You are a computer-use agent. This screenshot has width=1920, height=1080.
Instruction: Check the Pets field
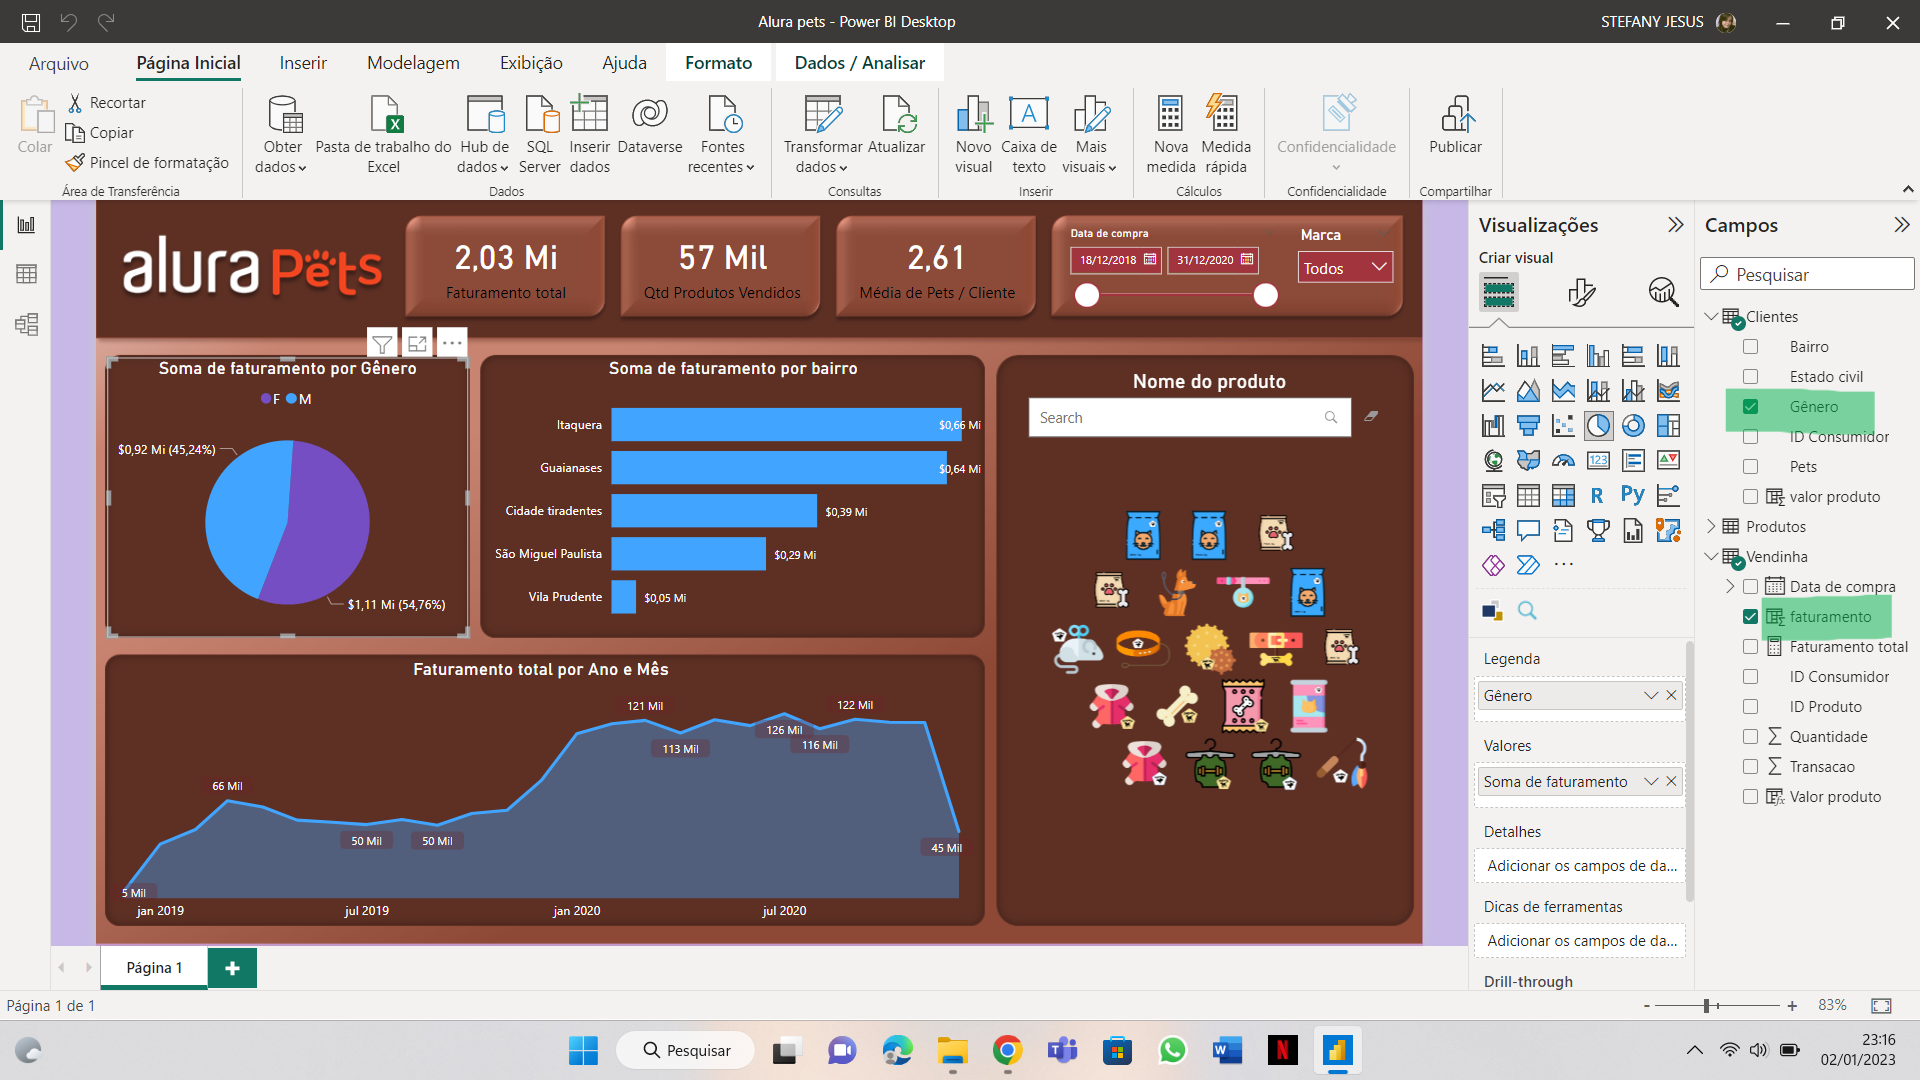(1750, 467)
